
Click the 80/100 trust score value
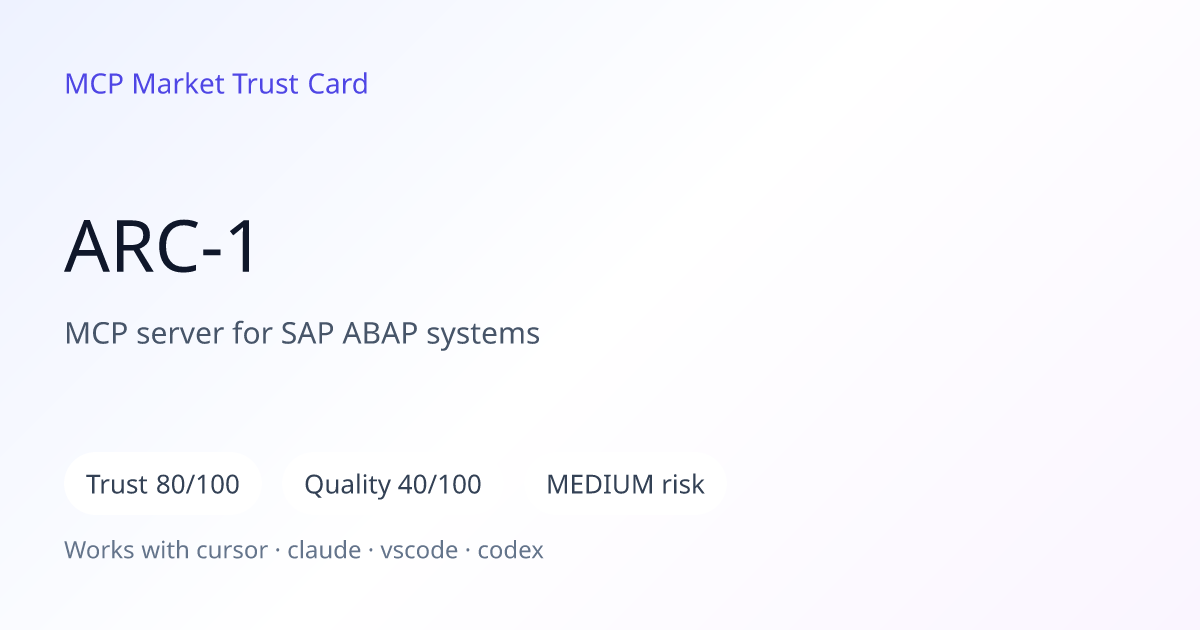(198, 485)
